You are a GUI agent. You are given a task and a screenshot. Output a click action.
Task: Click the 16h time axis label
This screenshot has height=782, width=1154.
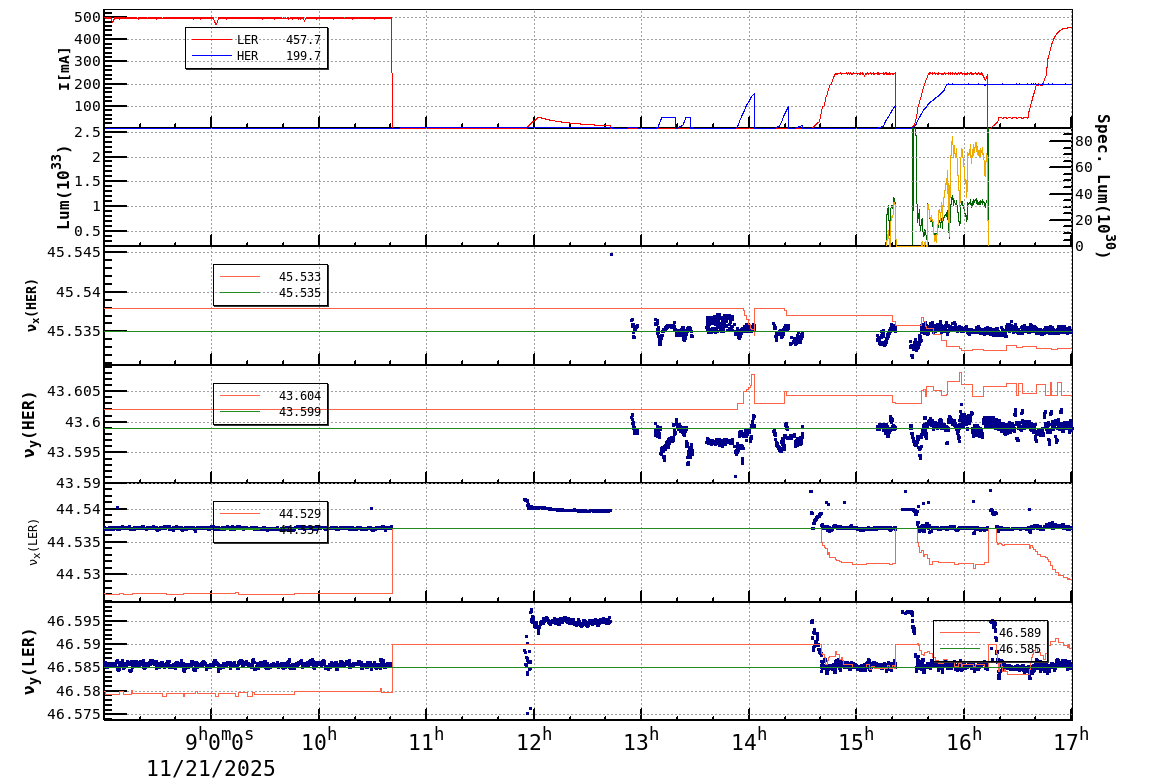click(964, 739)
